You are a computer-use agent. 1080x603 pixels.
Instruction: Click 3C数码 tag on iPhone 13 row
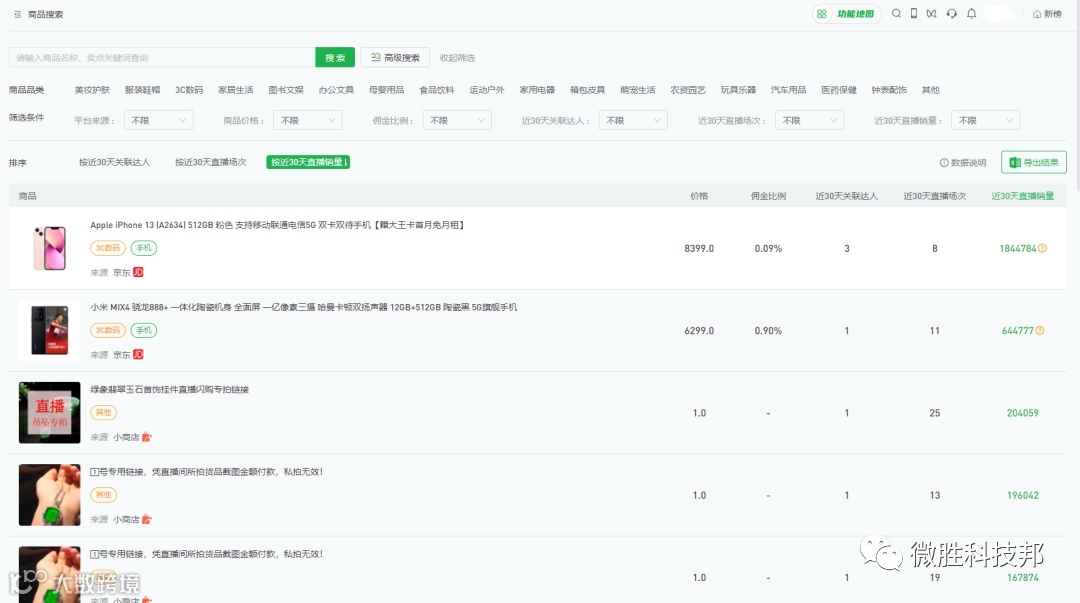107,248
